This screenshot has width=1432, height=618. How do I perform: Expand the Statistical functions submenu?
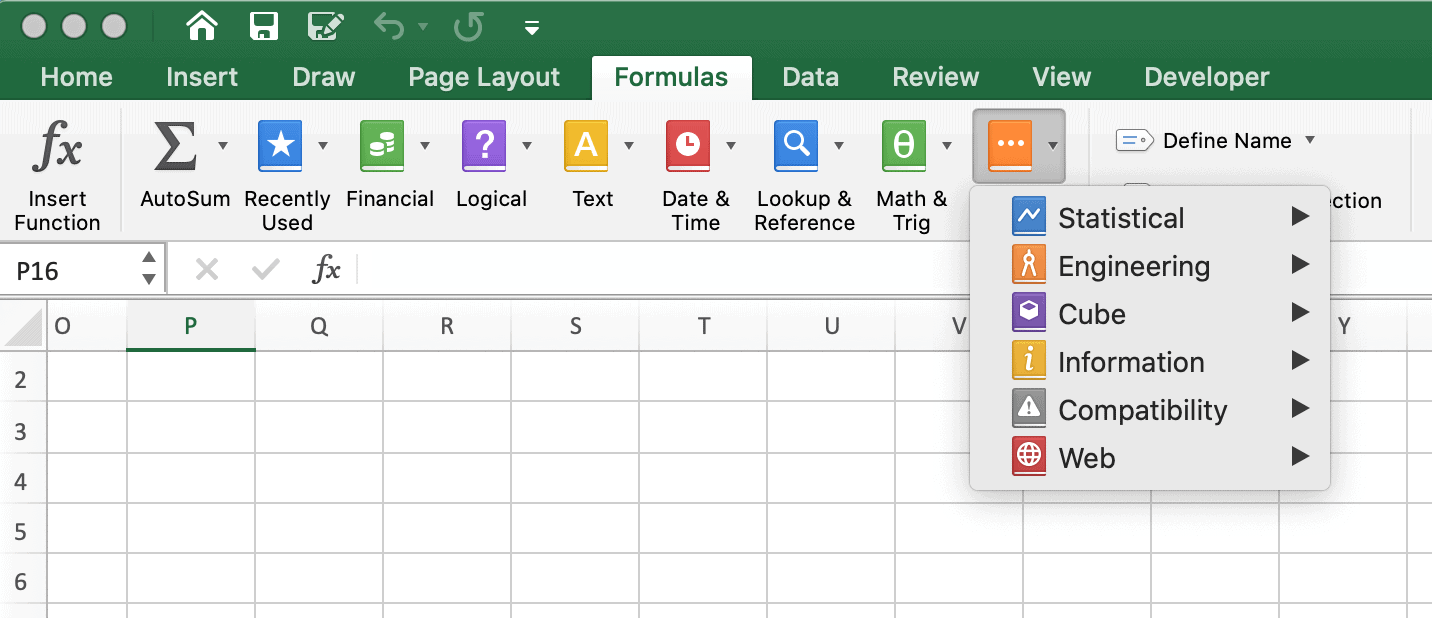coord(1121,217)
